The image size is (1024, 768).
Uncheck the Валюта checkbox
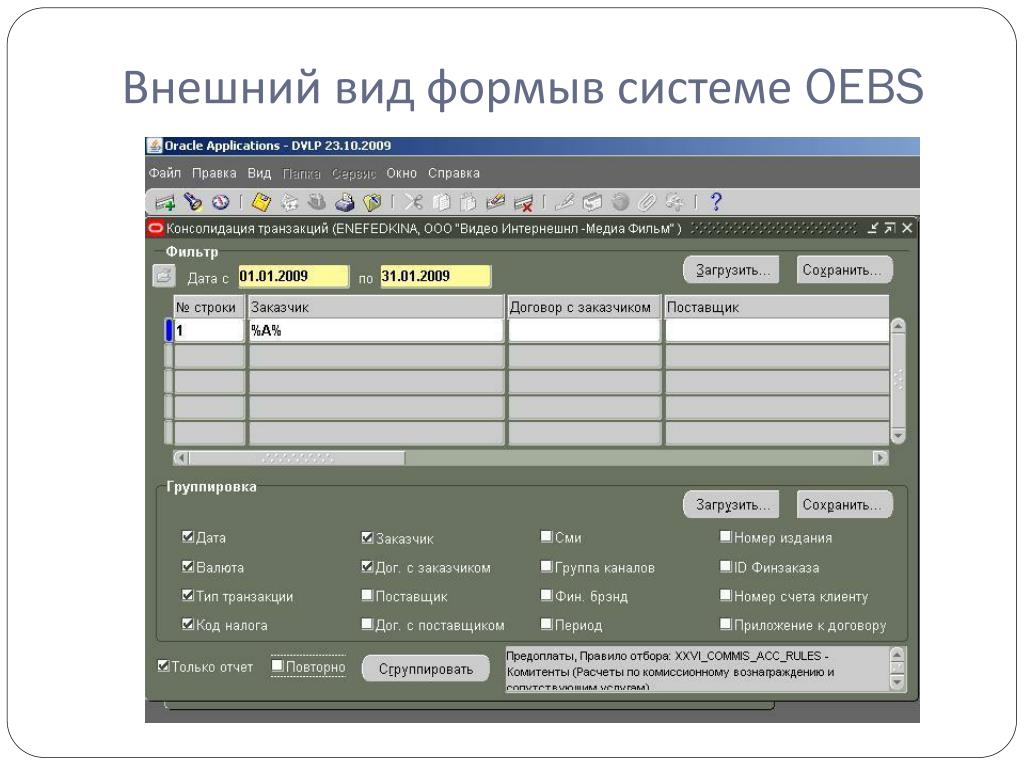(188, 566)
